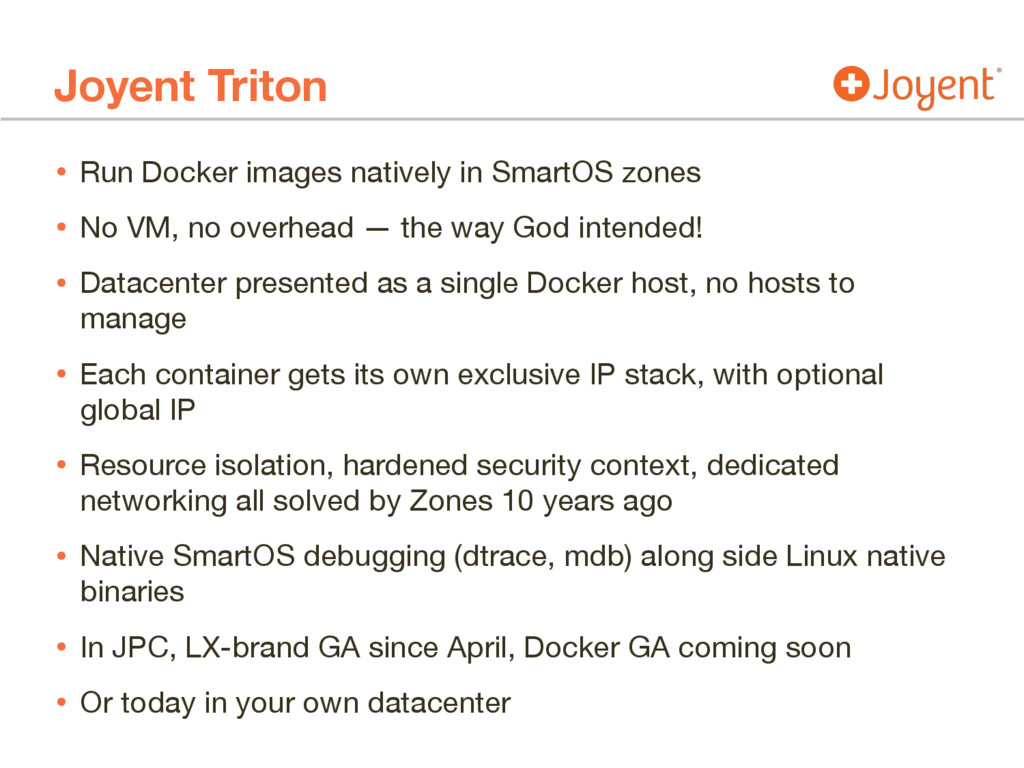Click the bullet dot before 'Each container gets'
1024x768 pixels.
(61, 375)
